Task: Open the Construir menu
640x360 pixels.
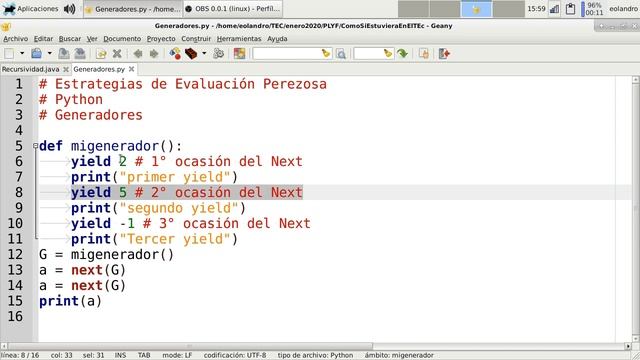Action: tap(196, 39)
